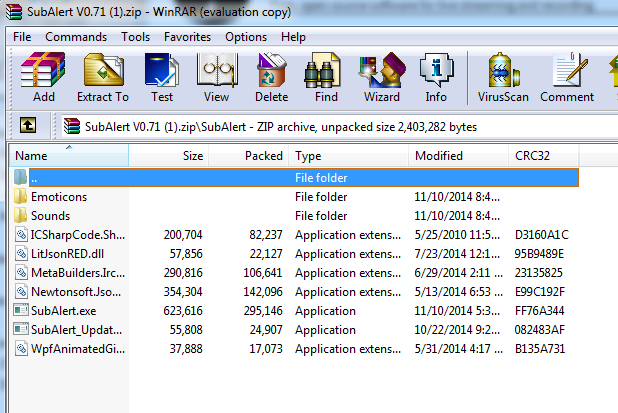Click the SubAlert_Updat... application icon
618x413 pixels.
[21, 329]
